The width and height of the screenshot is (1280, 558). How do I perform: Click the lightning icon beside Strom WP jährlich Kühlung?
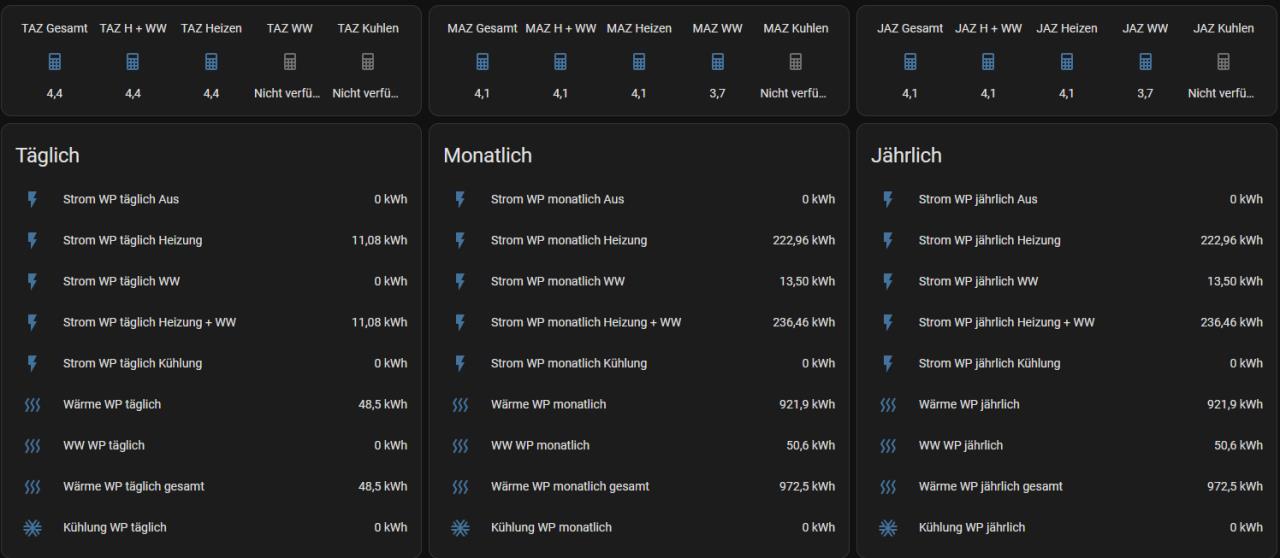click(888, 363)
